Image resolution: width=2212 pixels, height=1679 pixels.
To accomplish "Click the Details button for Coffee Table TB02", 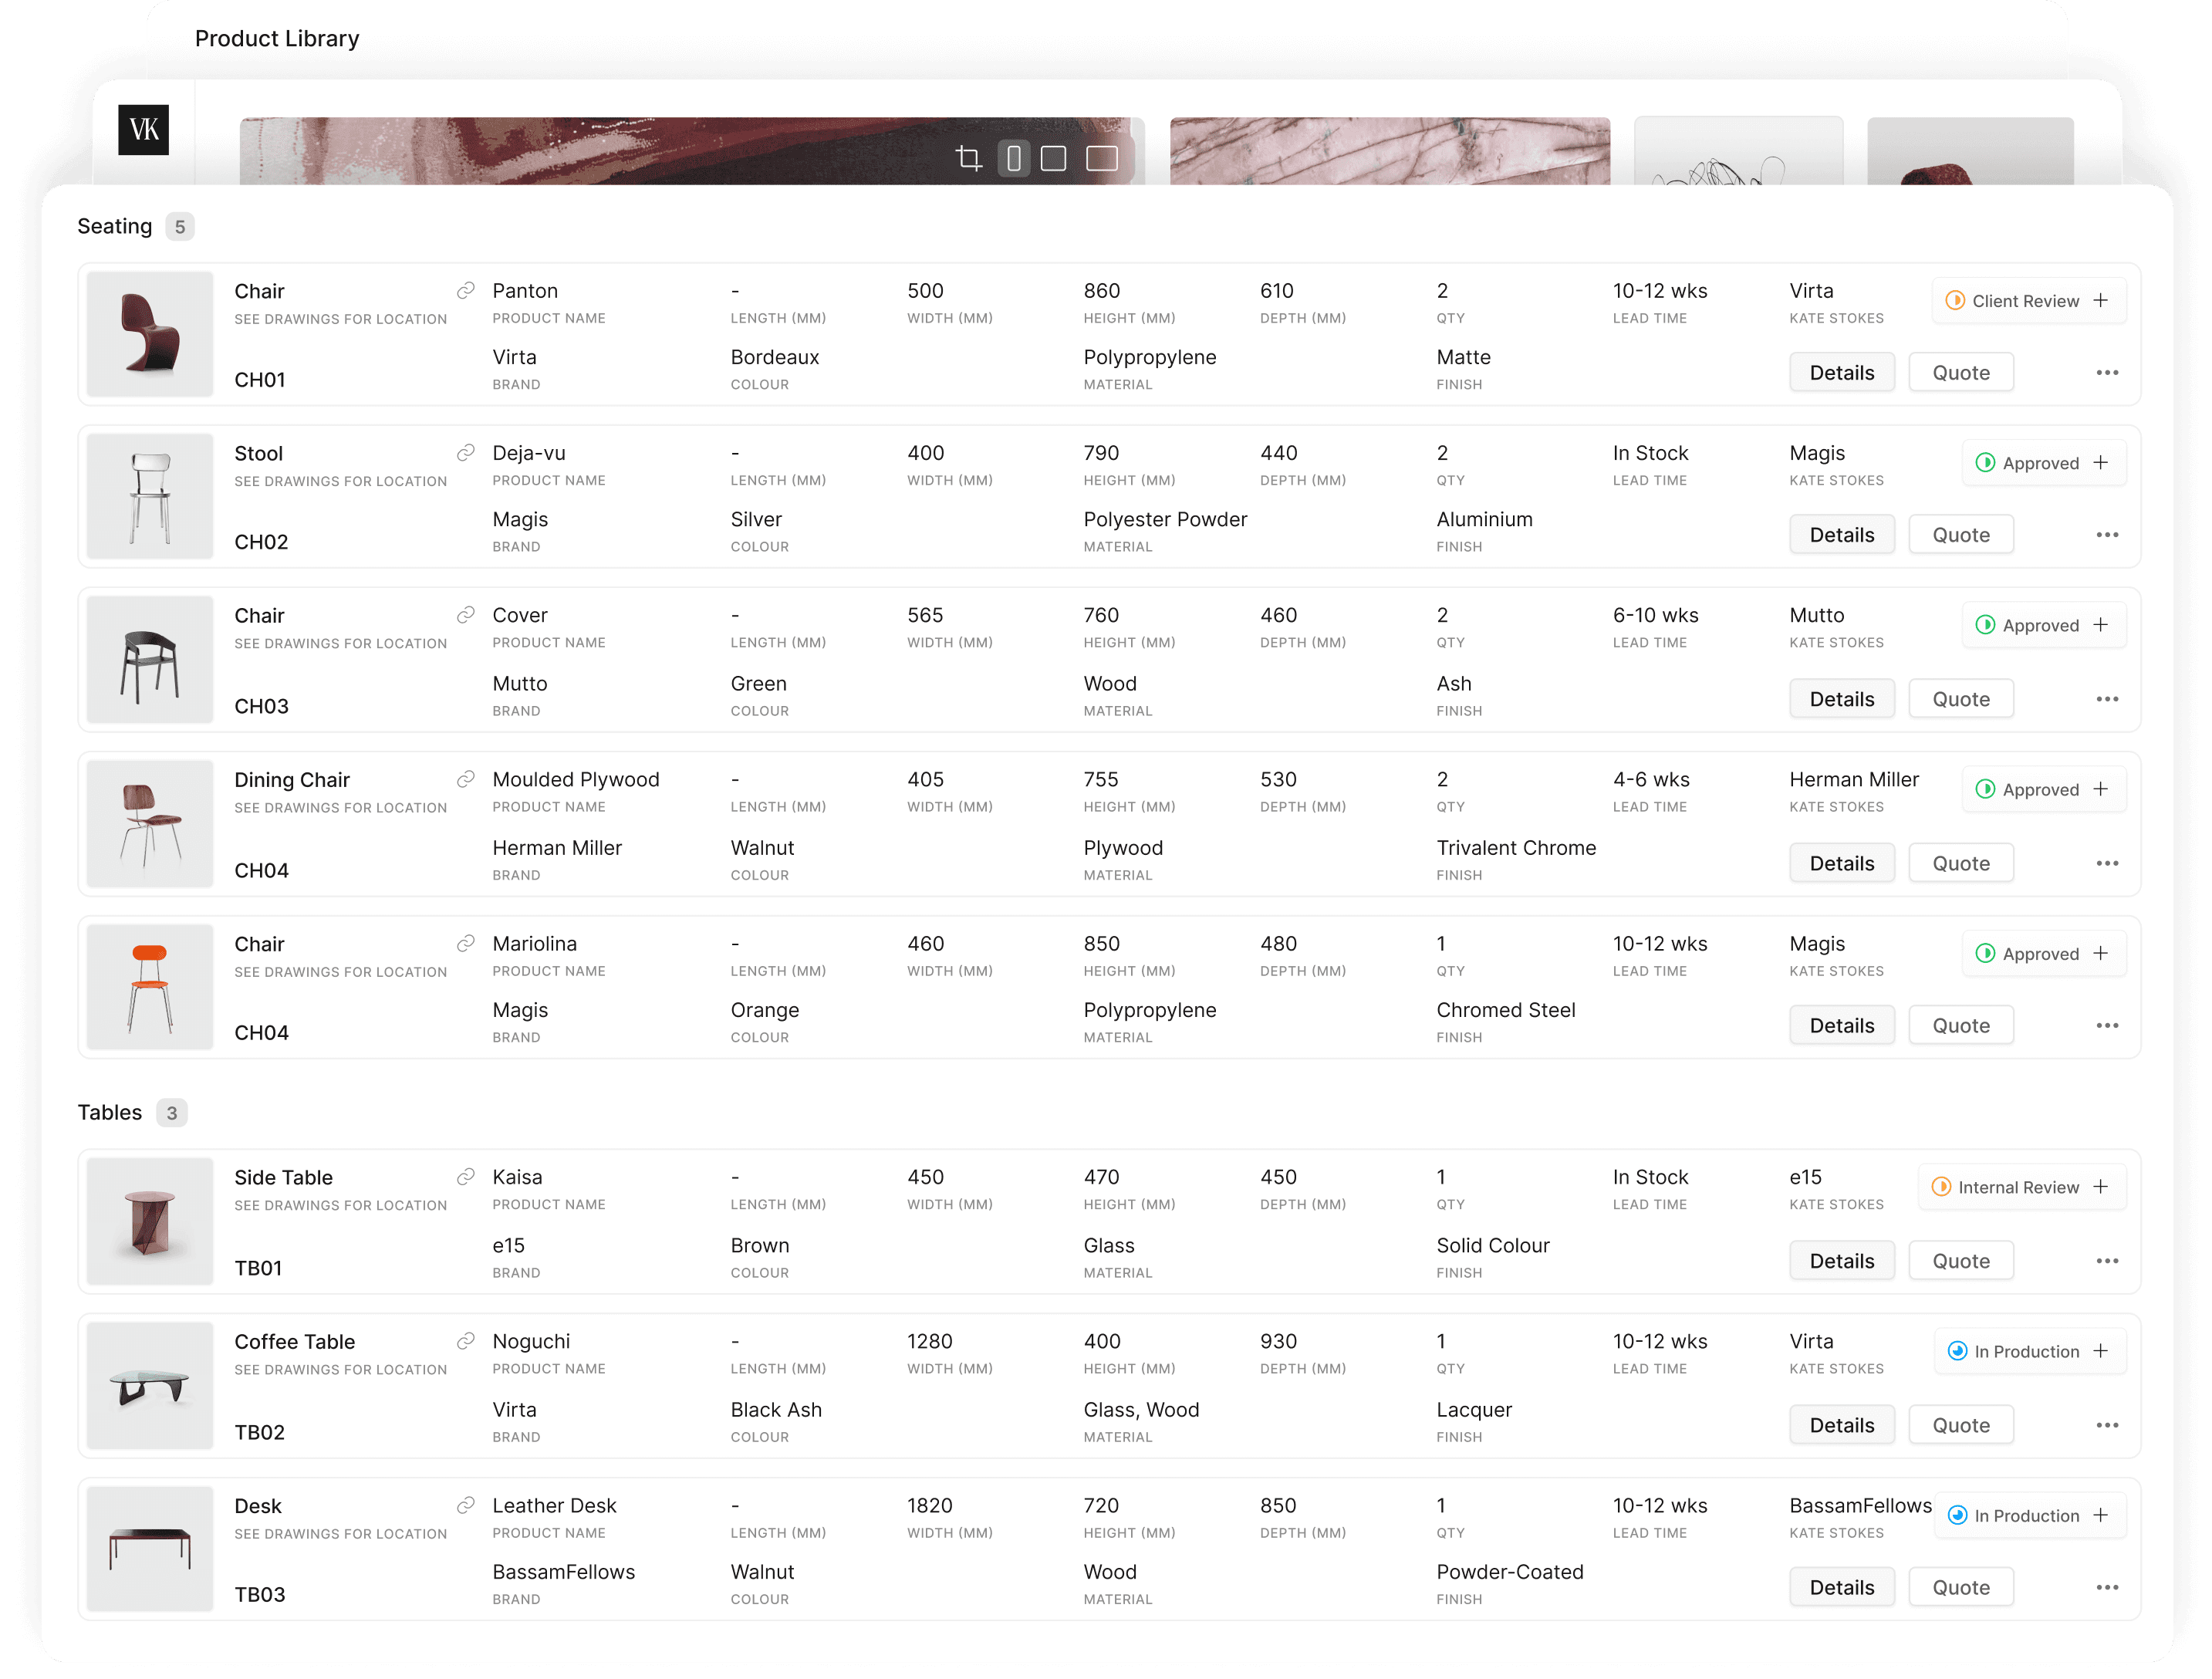I will tap(1842, 1424).
